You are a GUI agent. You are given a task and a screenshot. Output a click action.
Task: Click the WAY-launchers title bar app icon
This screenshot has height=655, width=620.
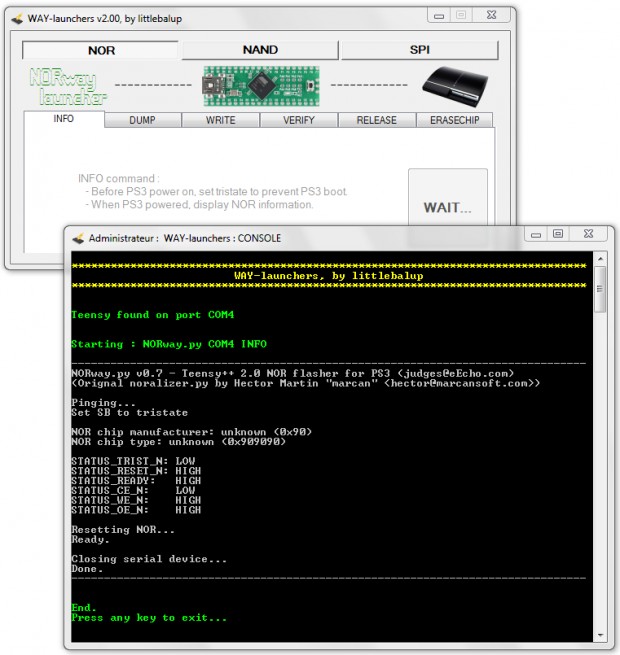18,18
